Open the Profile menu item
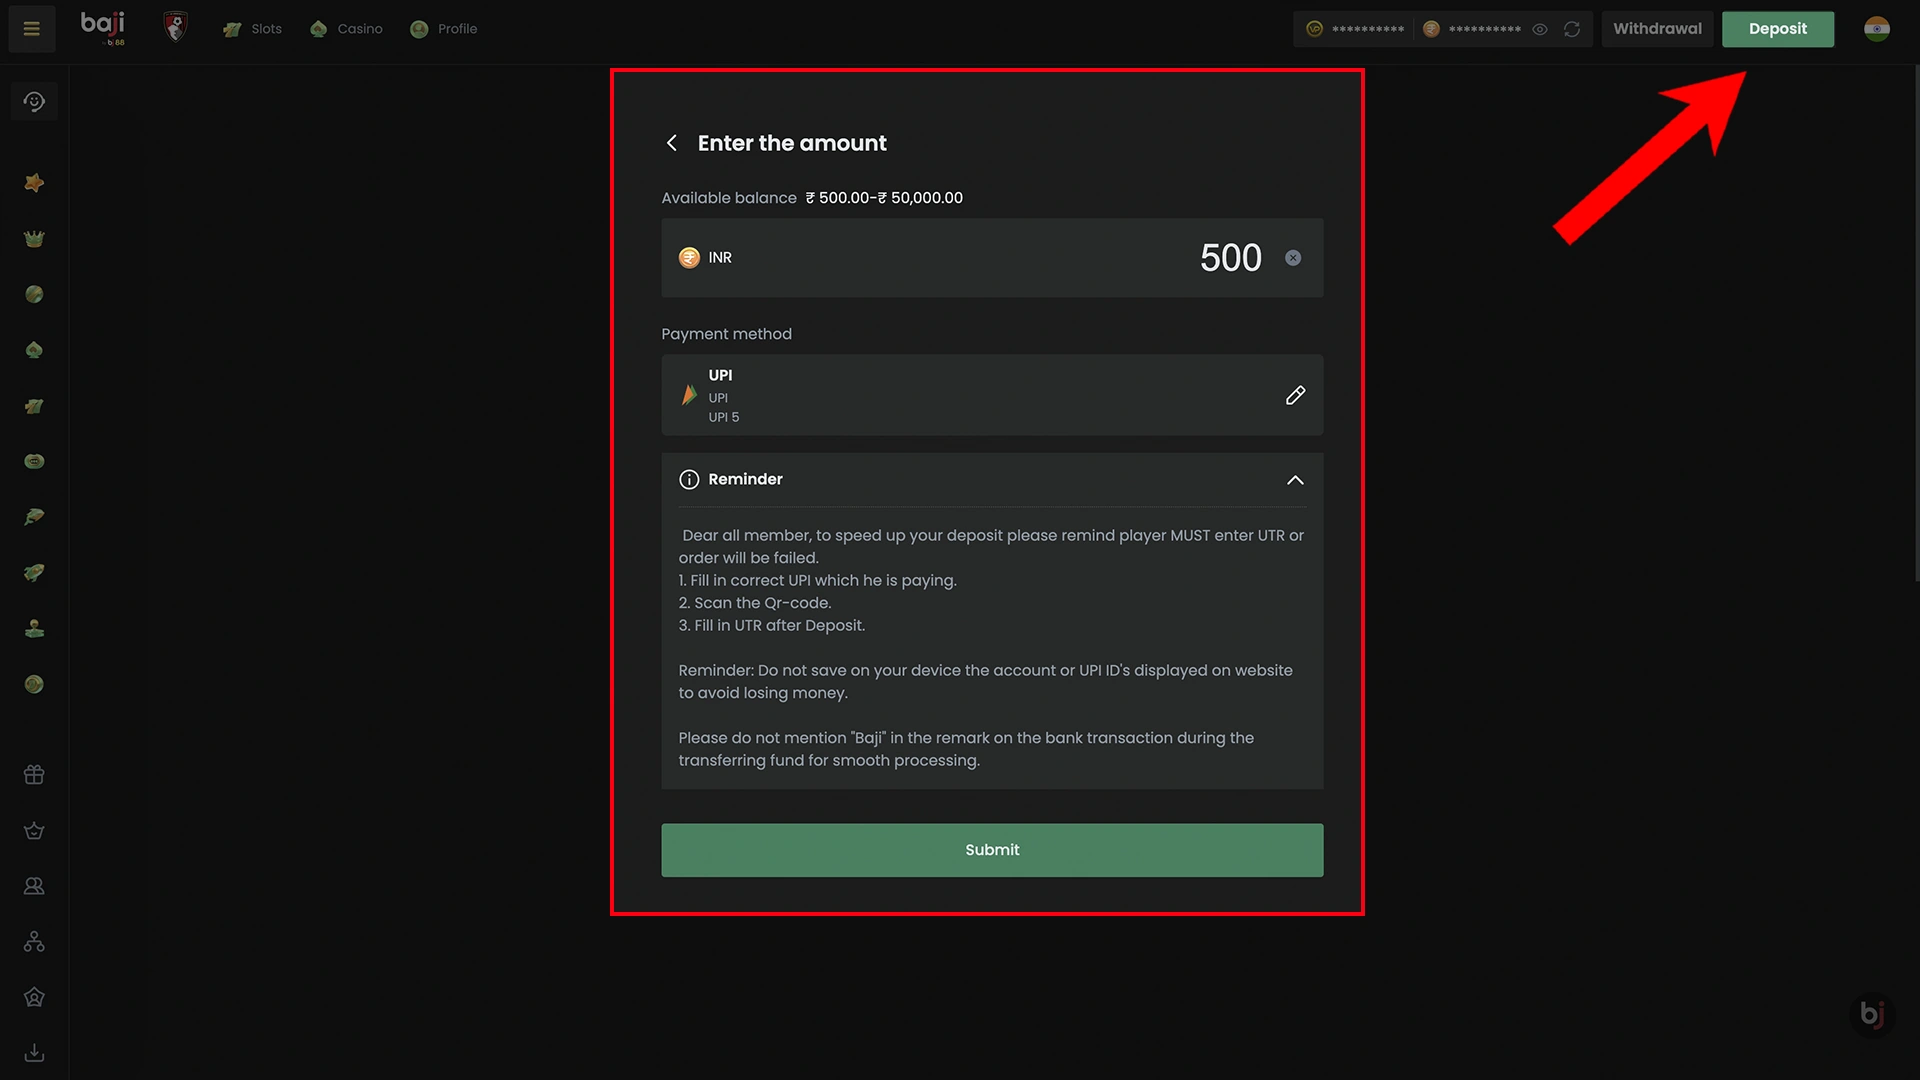The height and width of the screenshot is (1080, 1920). point(444,29)
